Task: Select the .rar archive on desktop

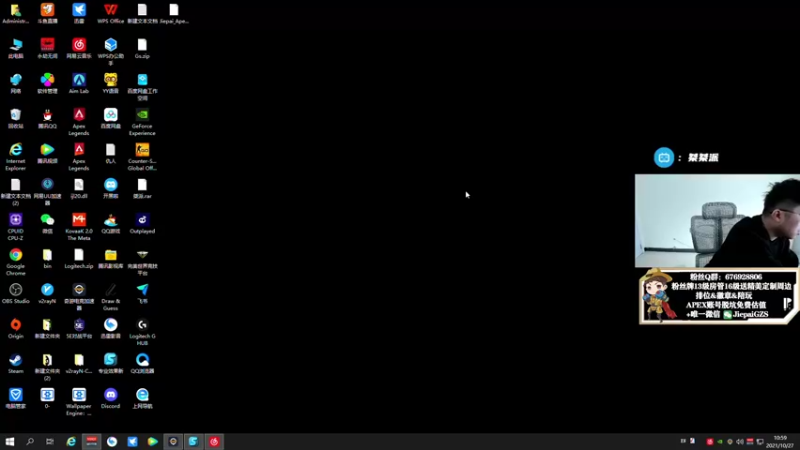Action: (142, 188)
